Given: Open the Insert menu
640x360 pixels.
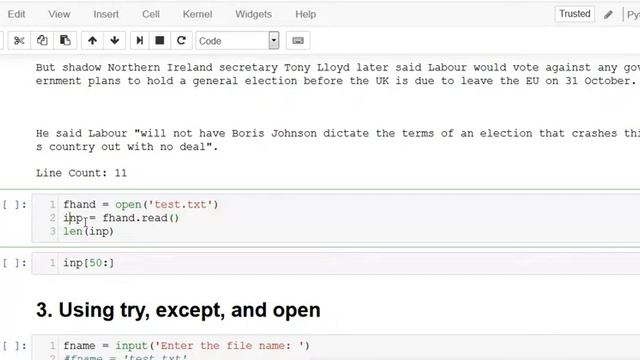Looking at the screenshot, I should pos(106,14).
